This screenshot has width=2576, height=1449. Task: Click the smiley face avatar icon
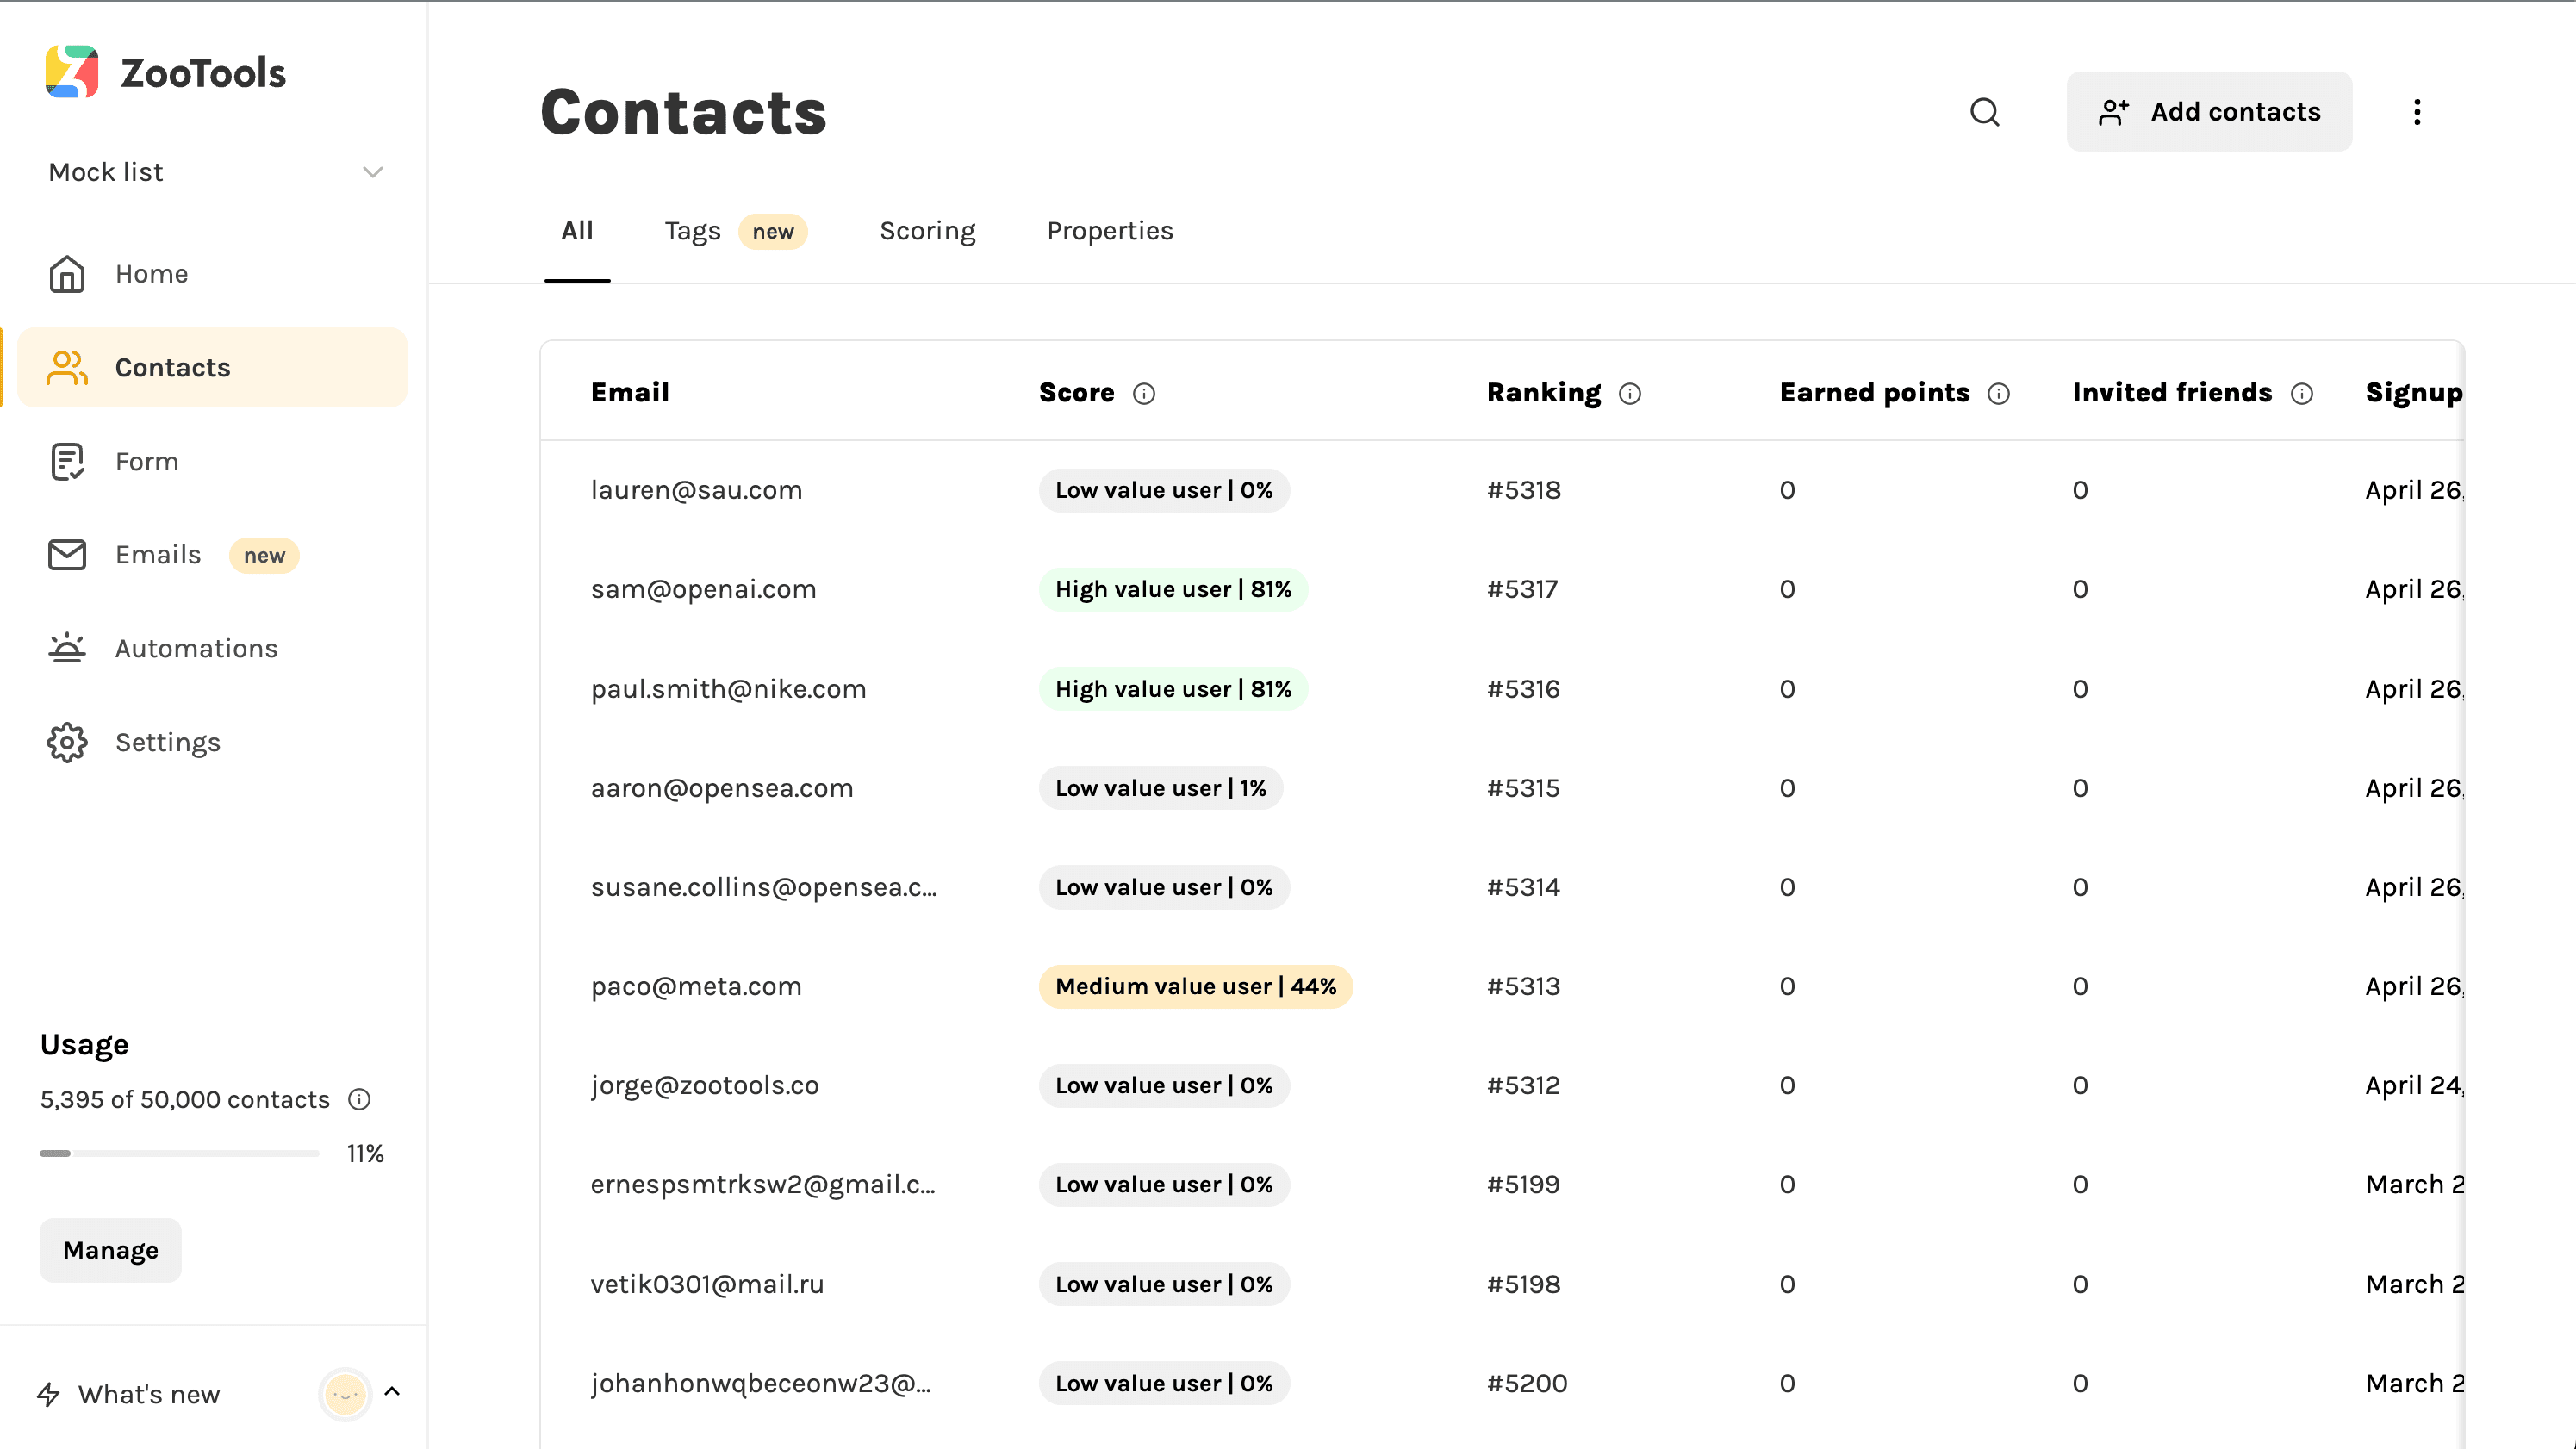coord(345,1394)
